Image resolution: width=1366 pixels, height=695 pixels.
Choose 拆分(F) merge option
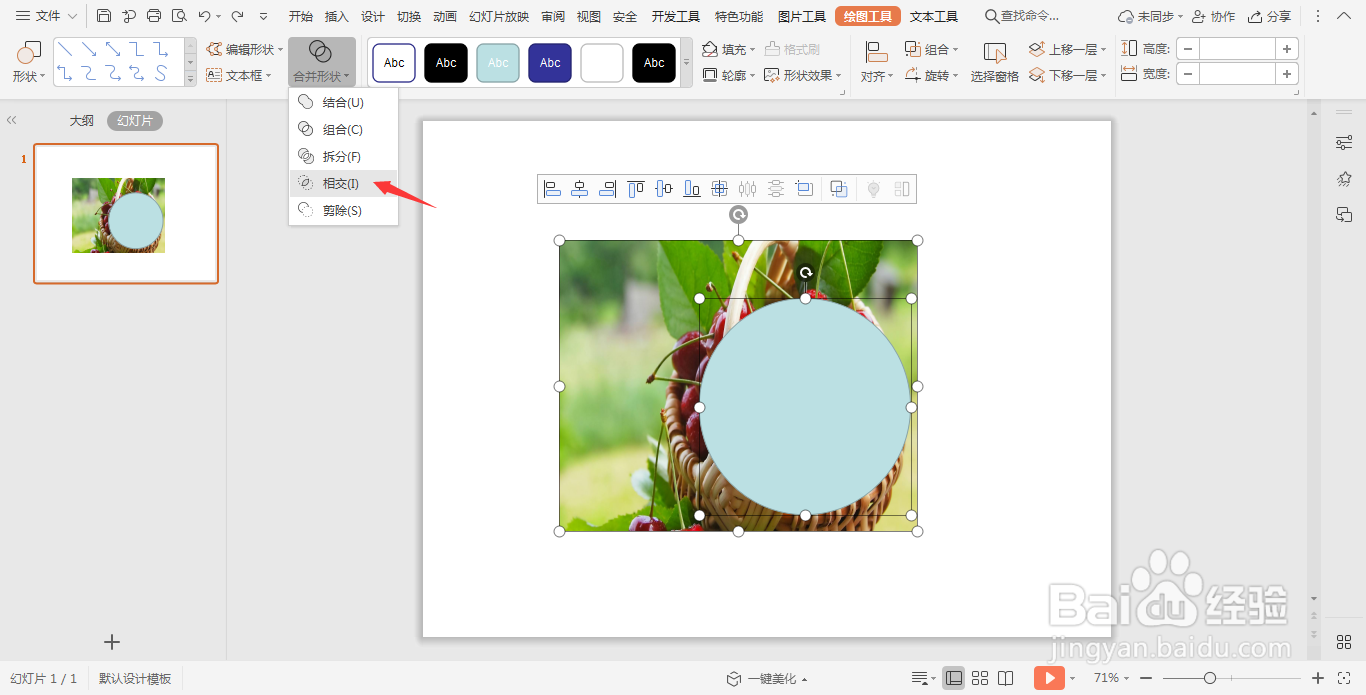(x=344, y=156)
